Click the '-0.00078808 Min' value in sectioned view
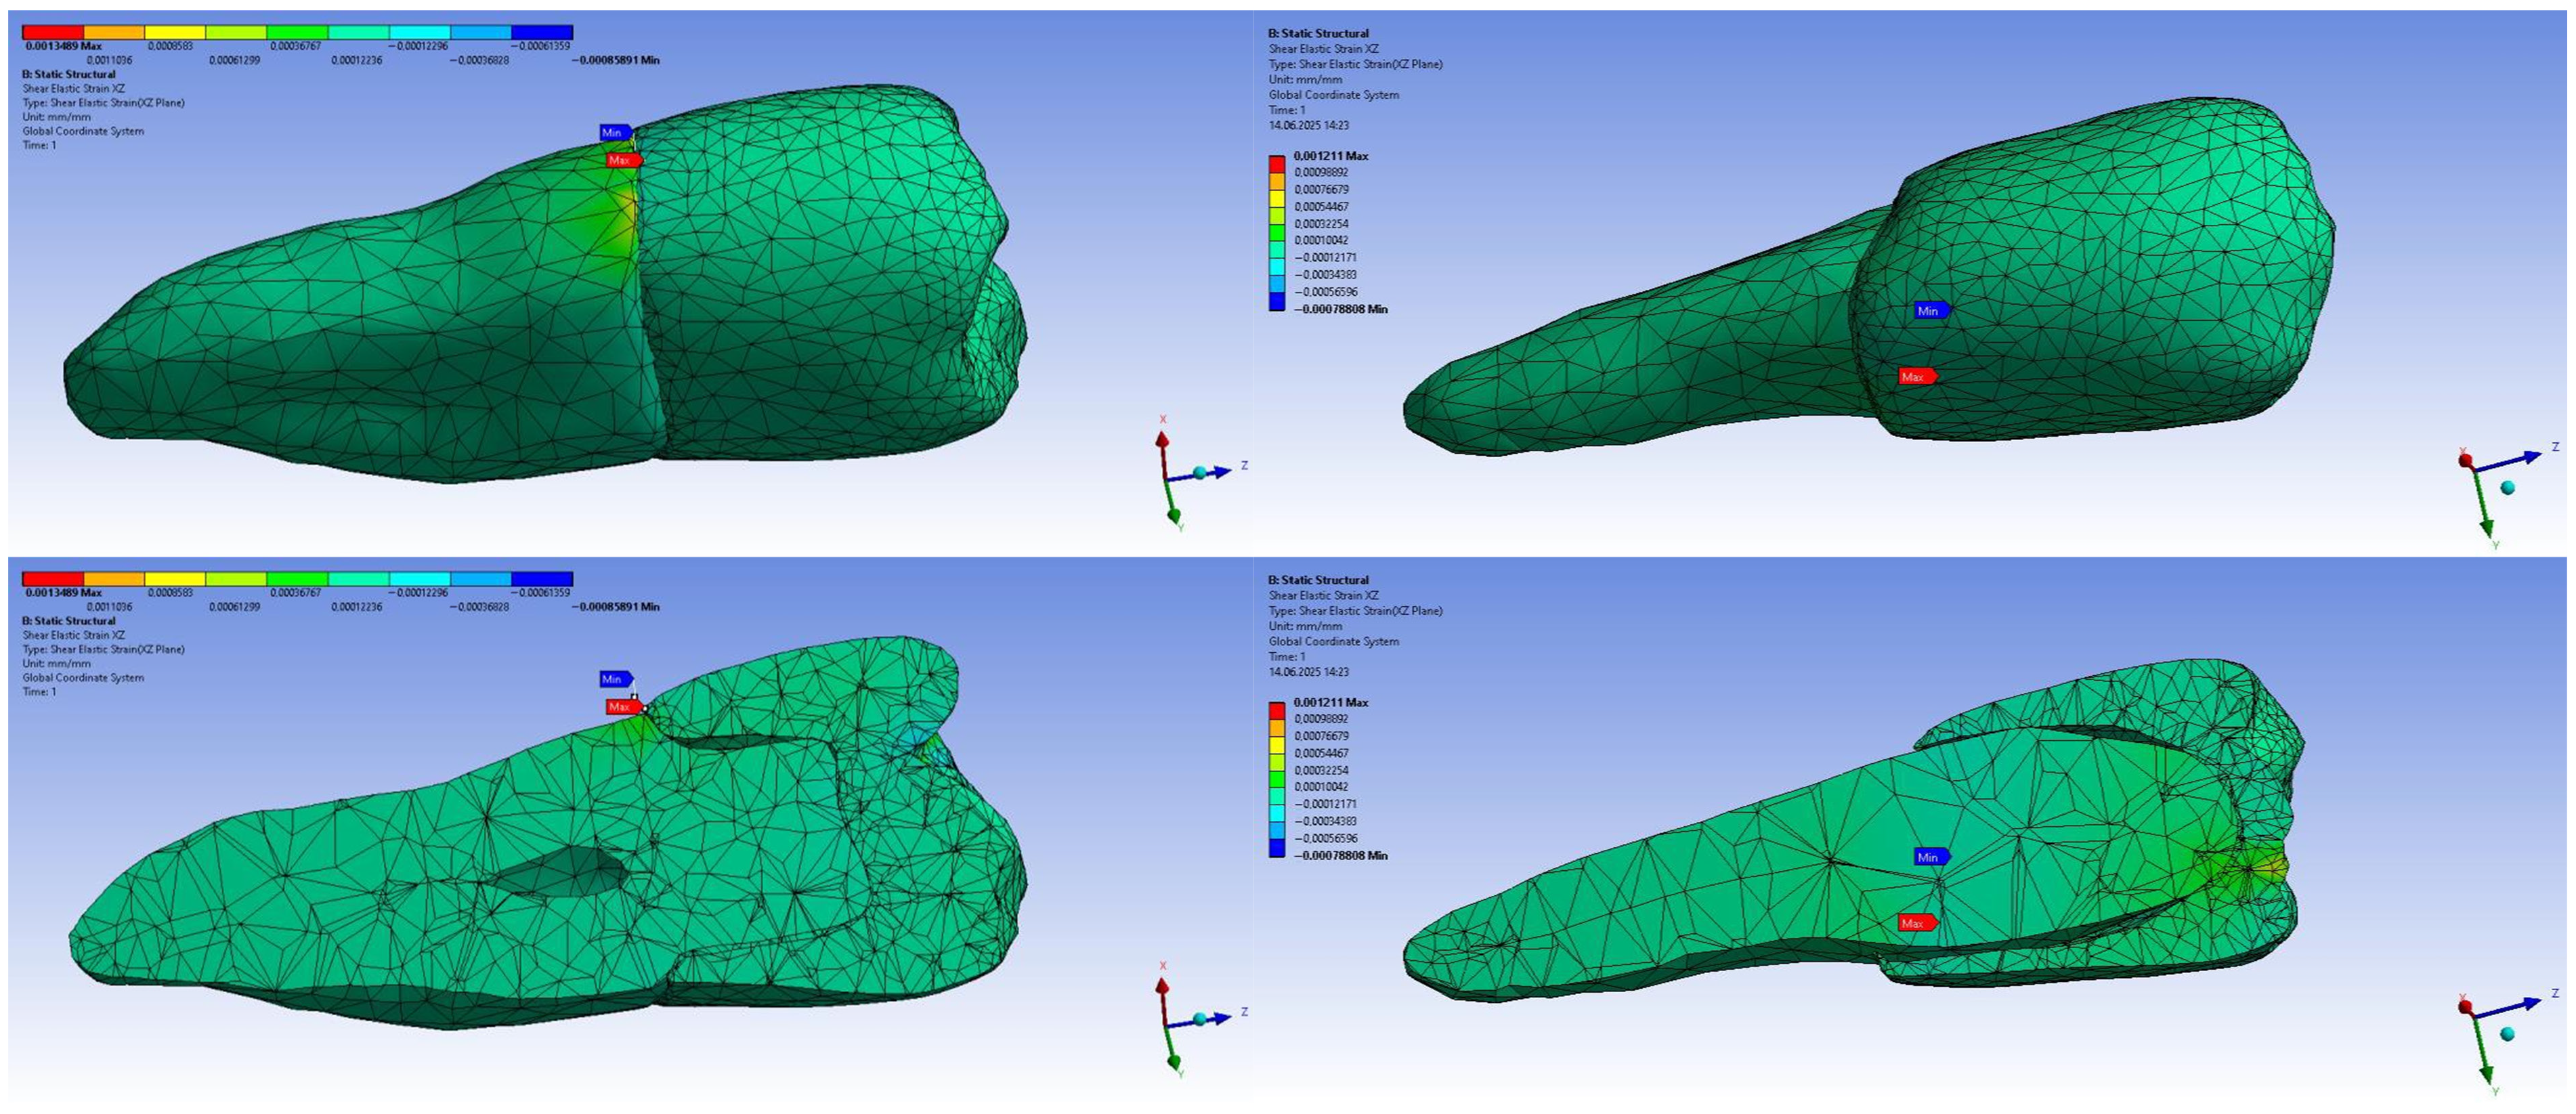Image resolution: width=2576 pixels, height=1114 pixels. coord(1341,856)
